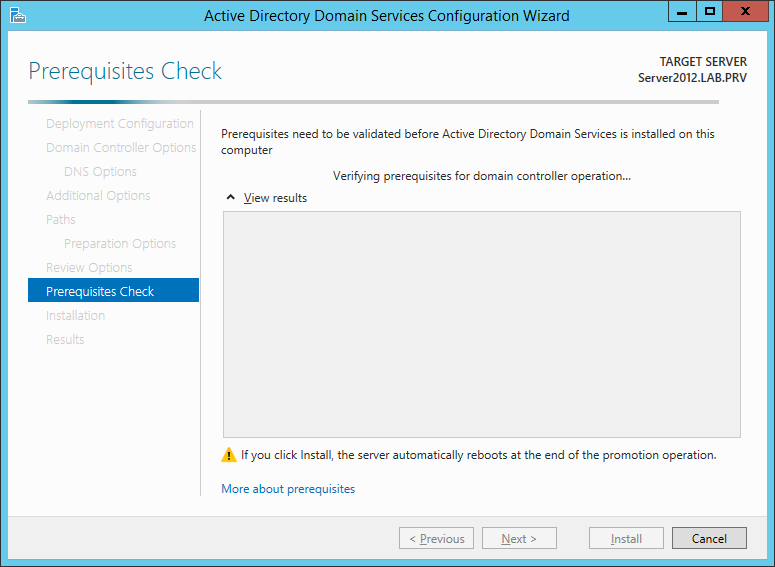The height and width of the screenshot is (567, 775).
Task: Open Additional Options step
Action: (x=98, y=195)
